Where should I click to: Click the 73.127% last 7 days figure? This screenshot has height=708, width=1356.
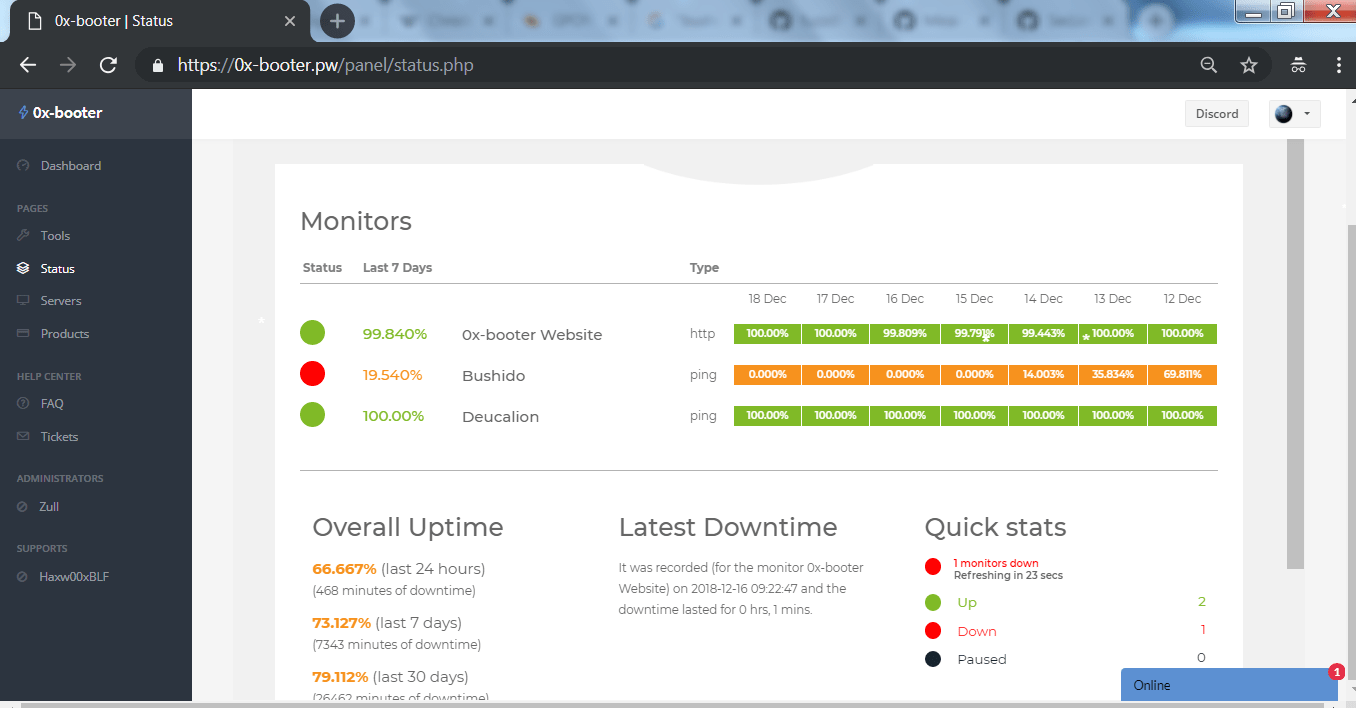342,623
